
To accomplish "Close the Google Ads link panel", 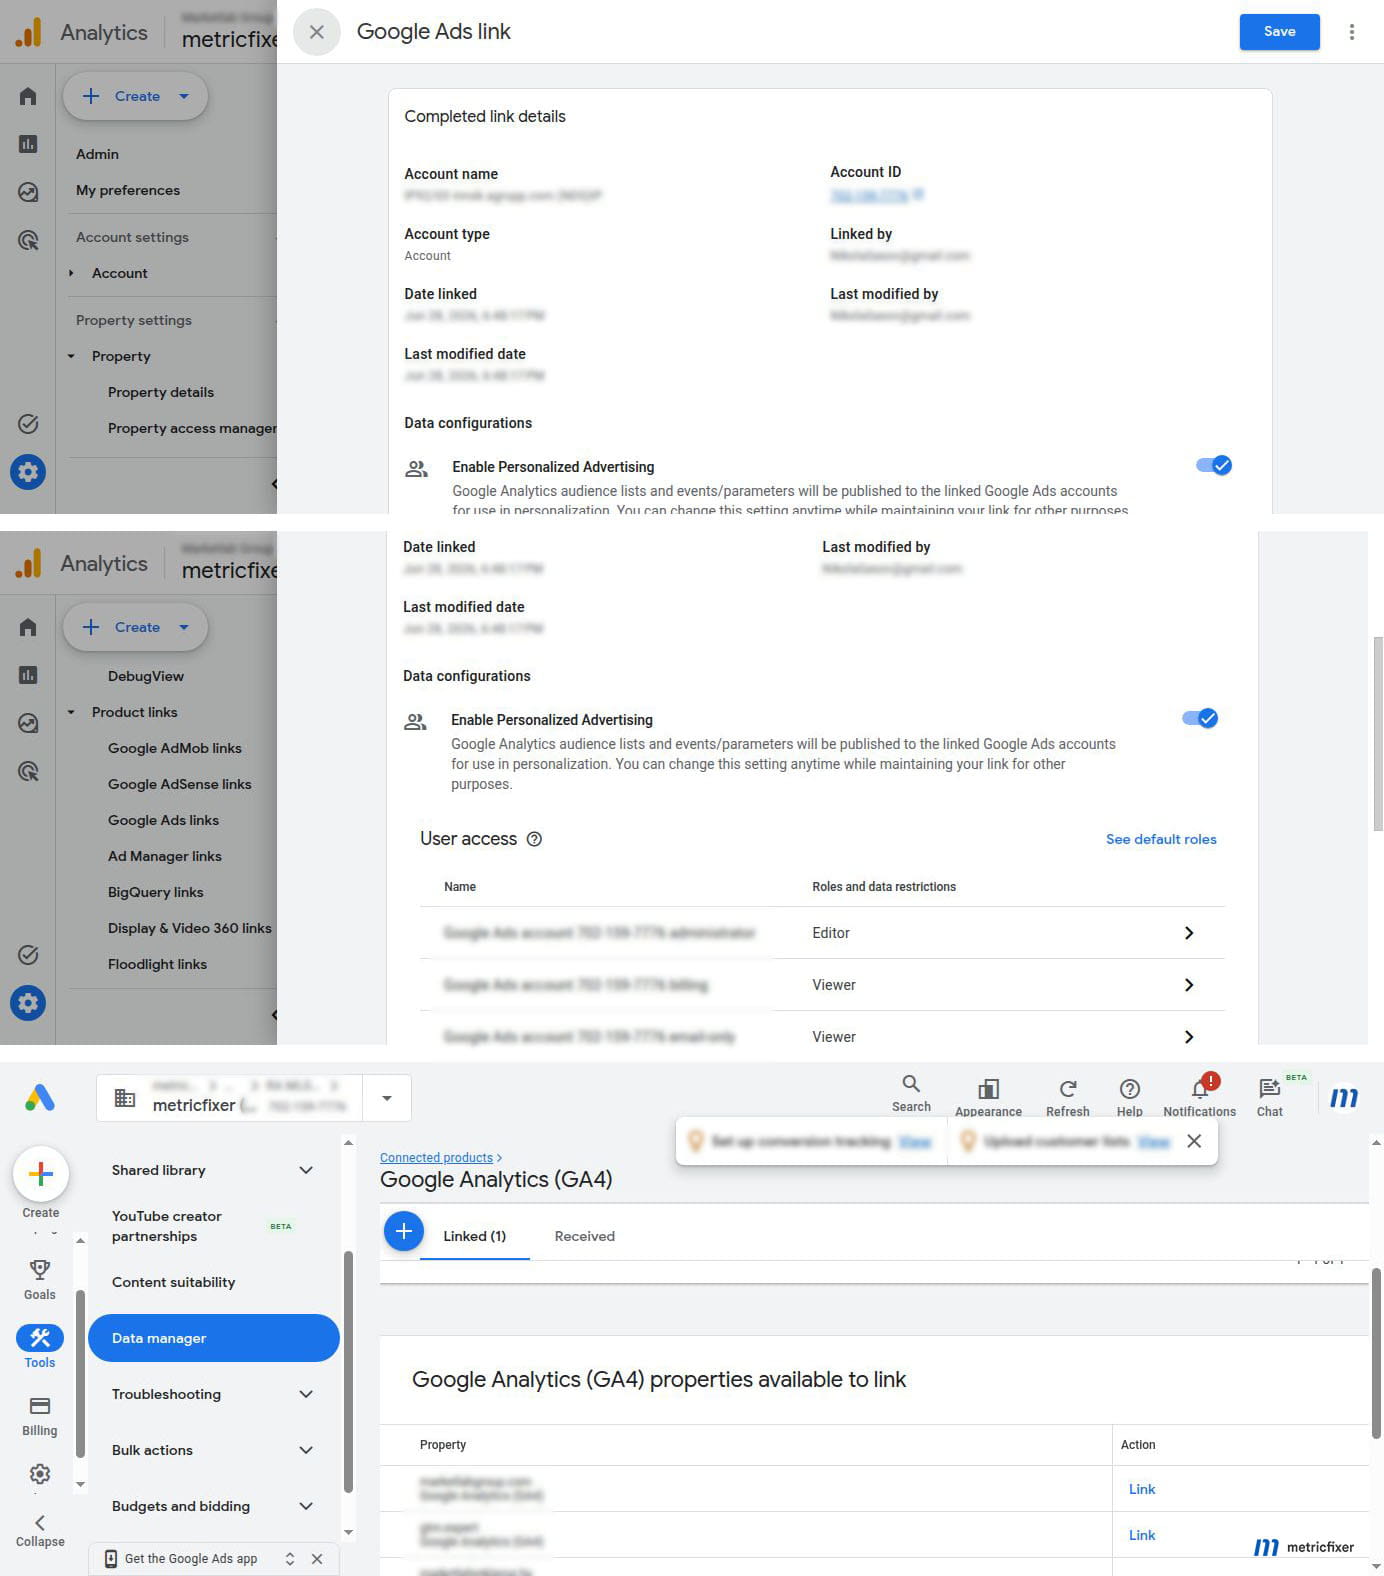I will coord(316,32).
